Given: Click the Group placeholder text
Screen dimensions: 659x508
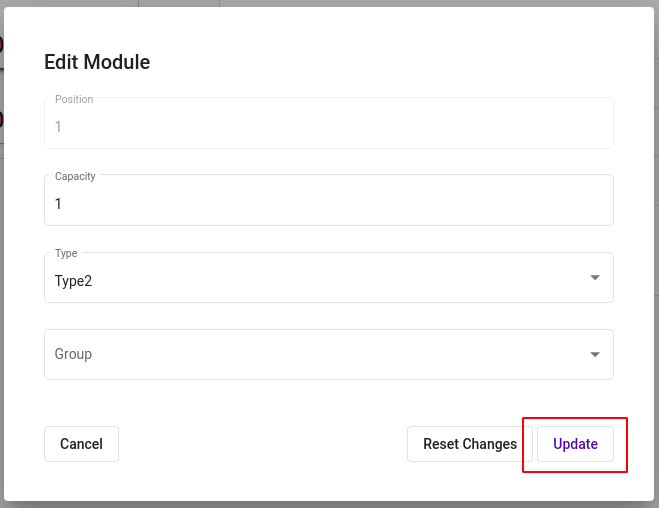Looking at the screenshot, I should 73,354.
